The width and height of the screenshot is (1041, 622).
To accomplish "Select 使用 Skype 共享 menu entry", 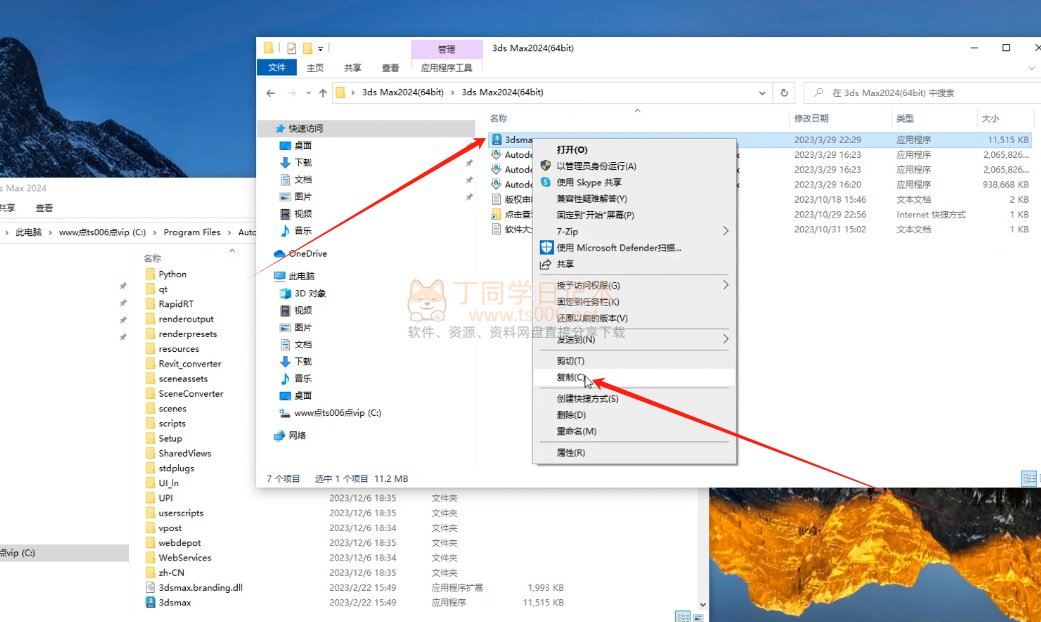I will click(635, 183).
